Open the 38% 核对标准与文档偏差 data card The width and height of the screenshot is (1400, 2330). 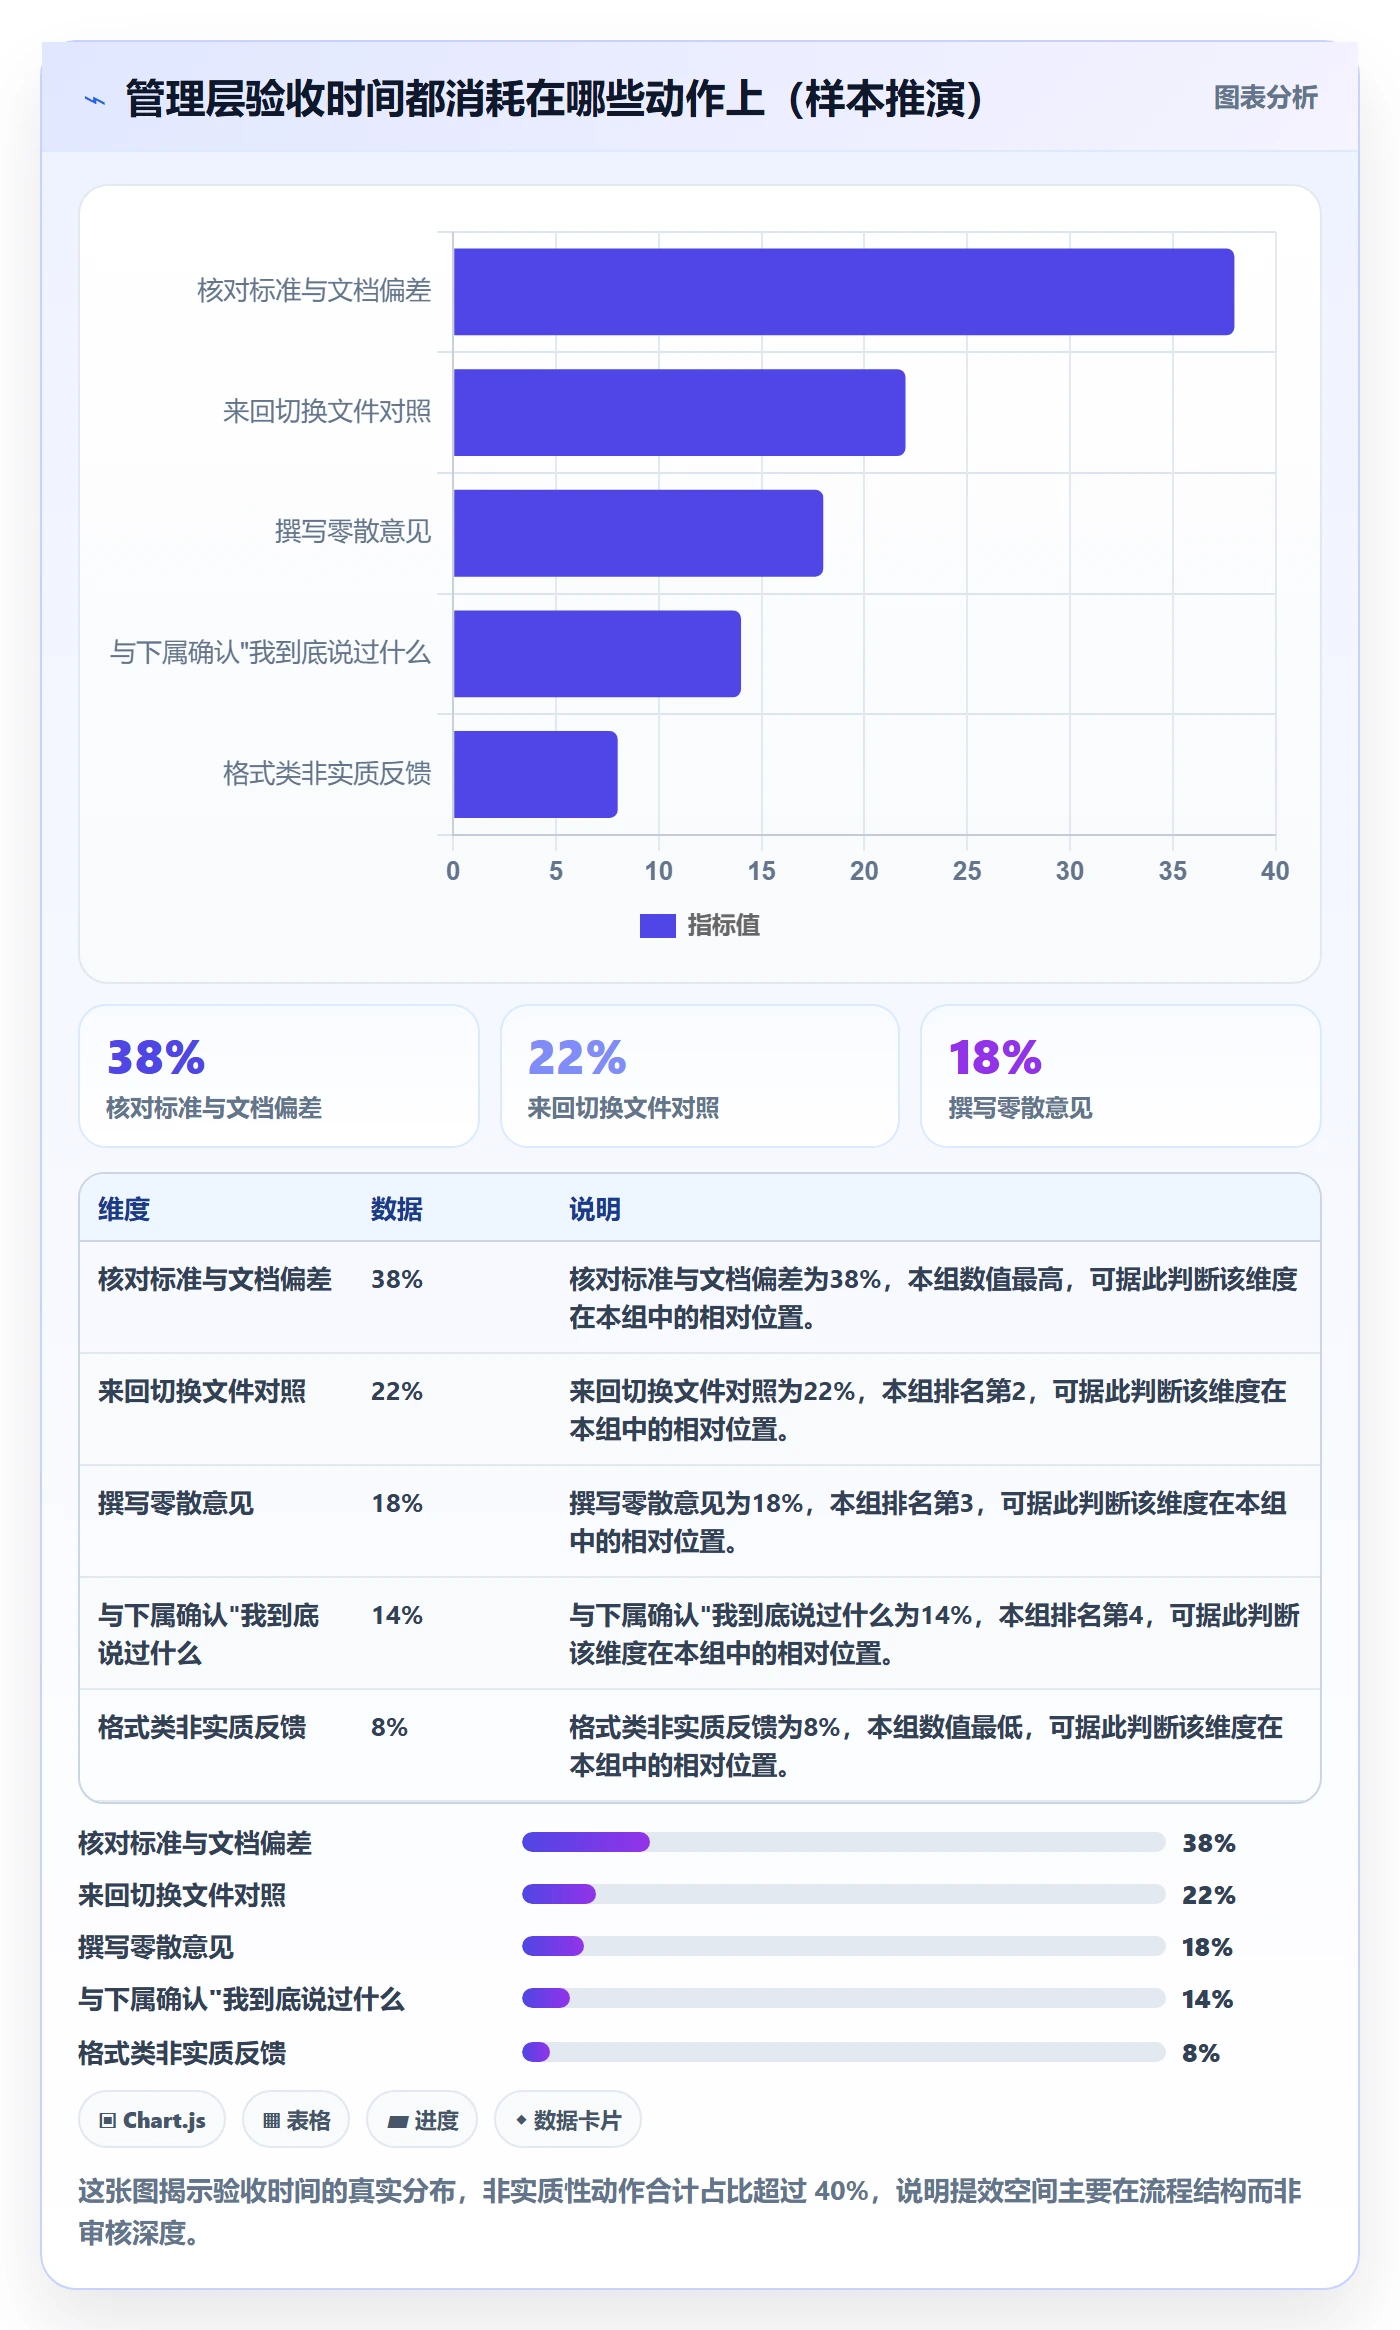[x=279, y=1076]
